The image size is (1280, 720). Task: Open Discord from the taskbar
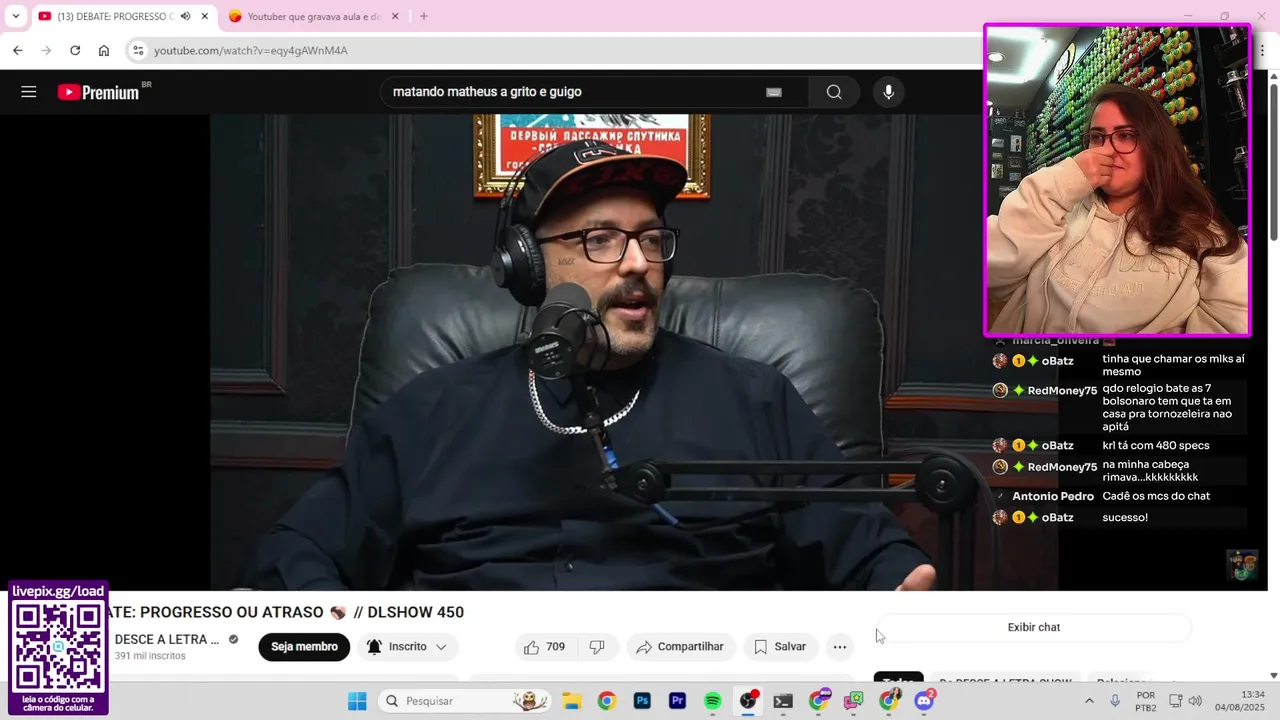(924, 701)
